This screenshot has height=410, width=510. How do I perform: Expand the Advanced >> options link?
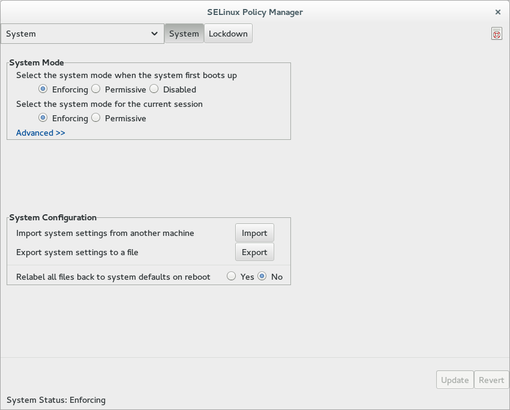40,133
